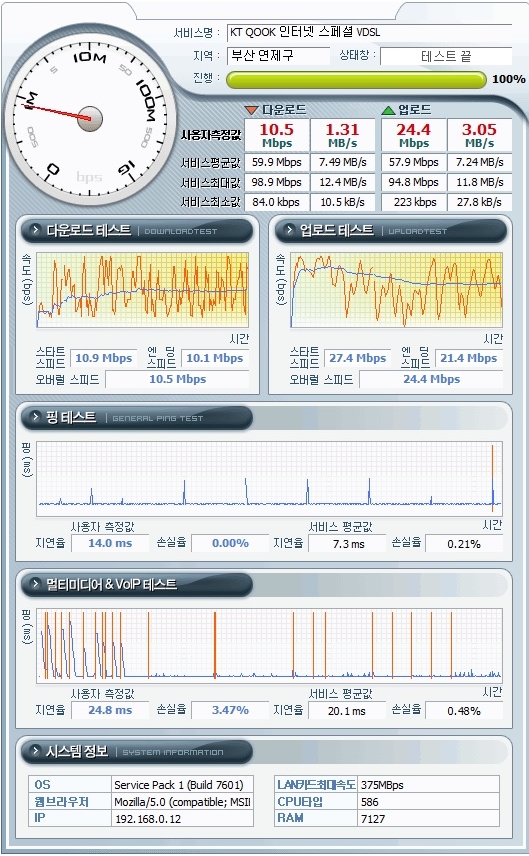Select the upload value 24.4 Mbps in red
The image size is (529, 856).
pyautogui.click(x=414, y=135)
